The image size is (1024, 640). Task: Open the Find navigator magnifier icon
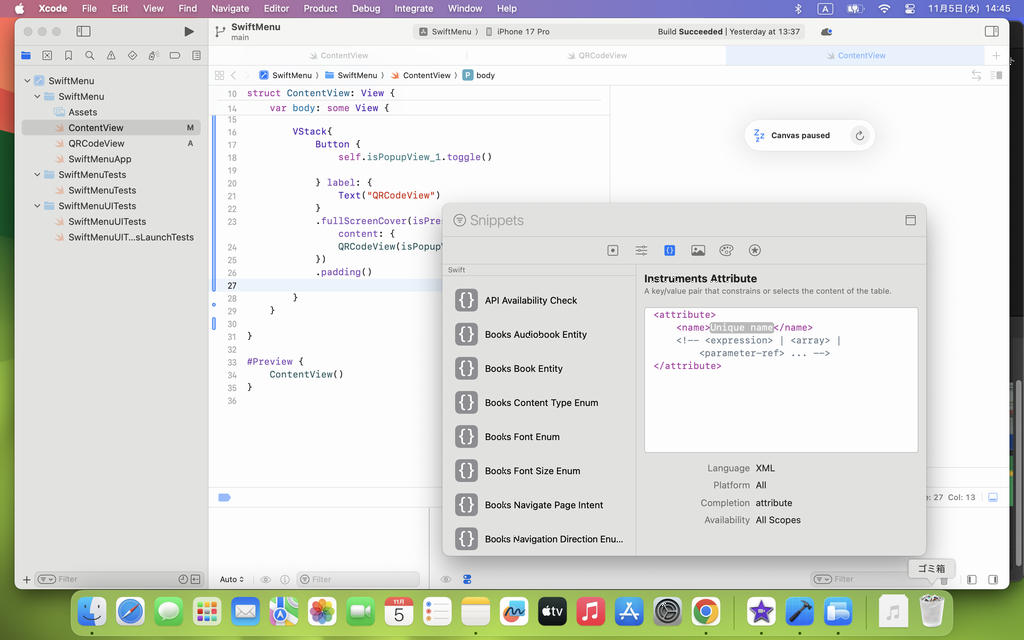coord(90,56)
